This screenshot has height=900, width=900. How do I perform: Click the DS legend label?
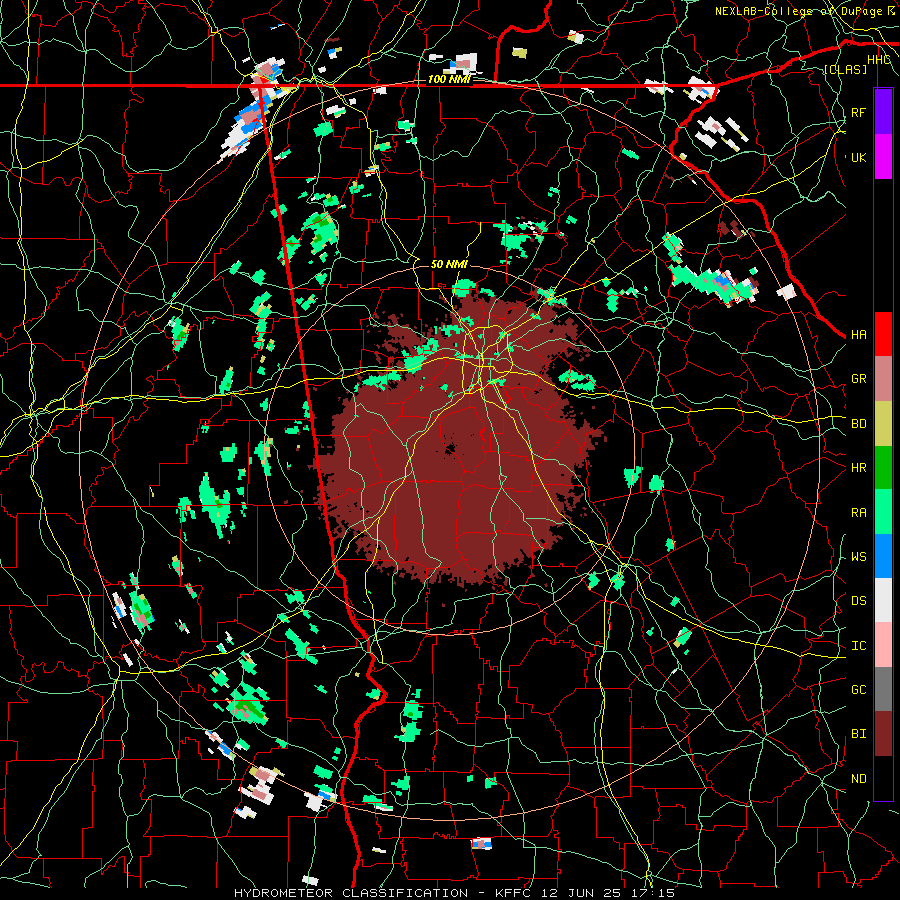tap(859, 601)
